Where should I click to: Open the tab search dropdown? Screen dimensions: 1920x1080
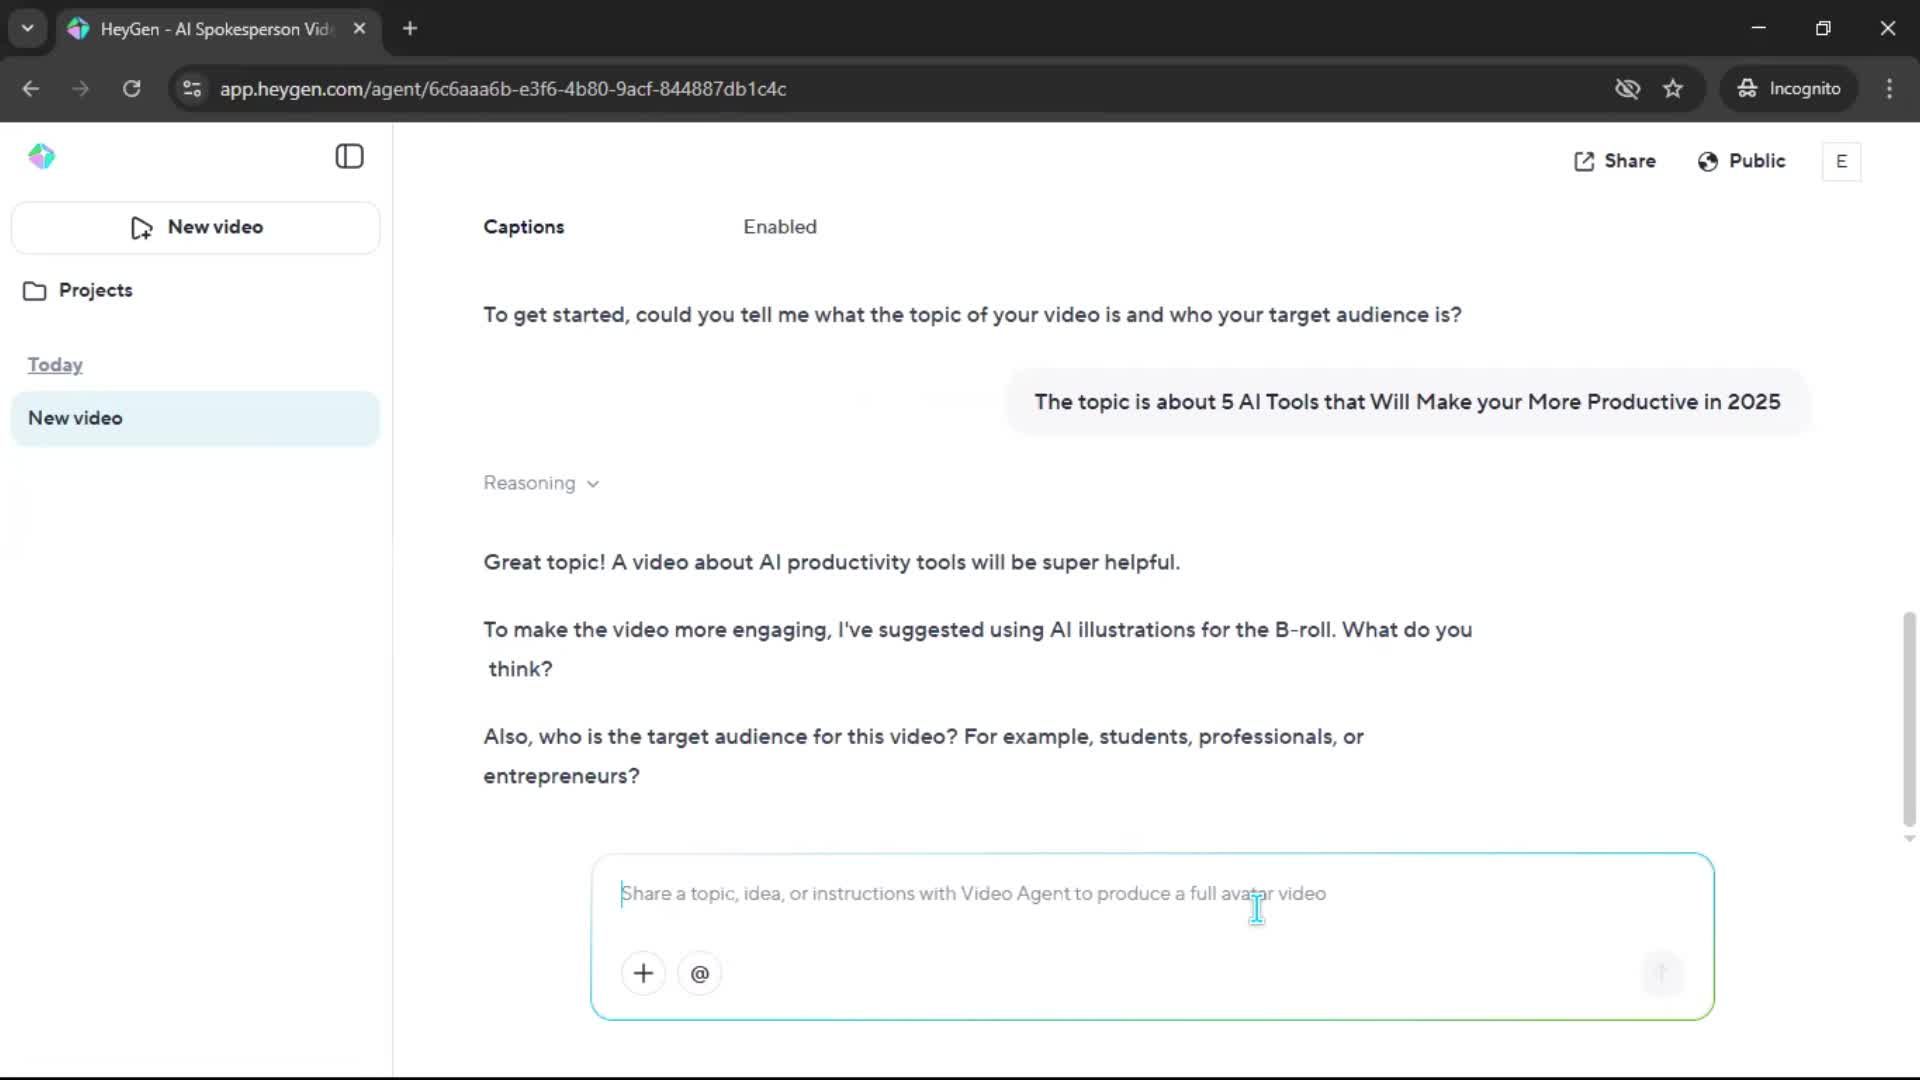pos(27,28)
